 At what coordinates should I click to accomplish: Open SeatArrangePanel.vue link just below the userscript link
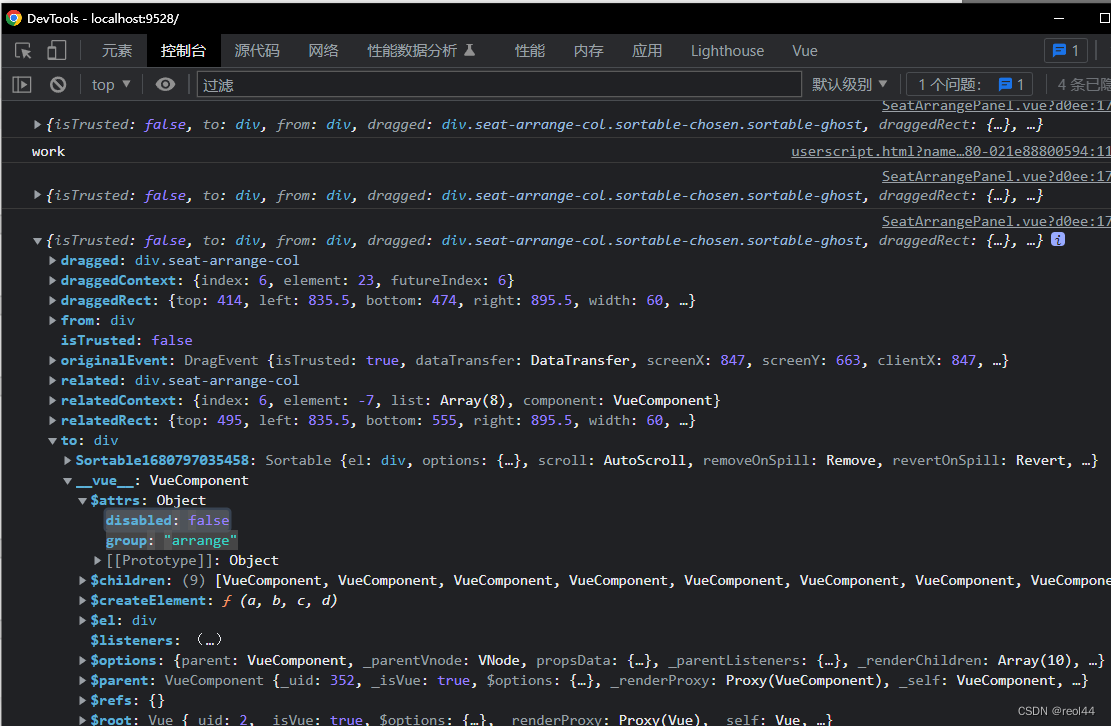pyautogui.click(x=996, y=176)
